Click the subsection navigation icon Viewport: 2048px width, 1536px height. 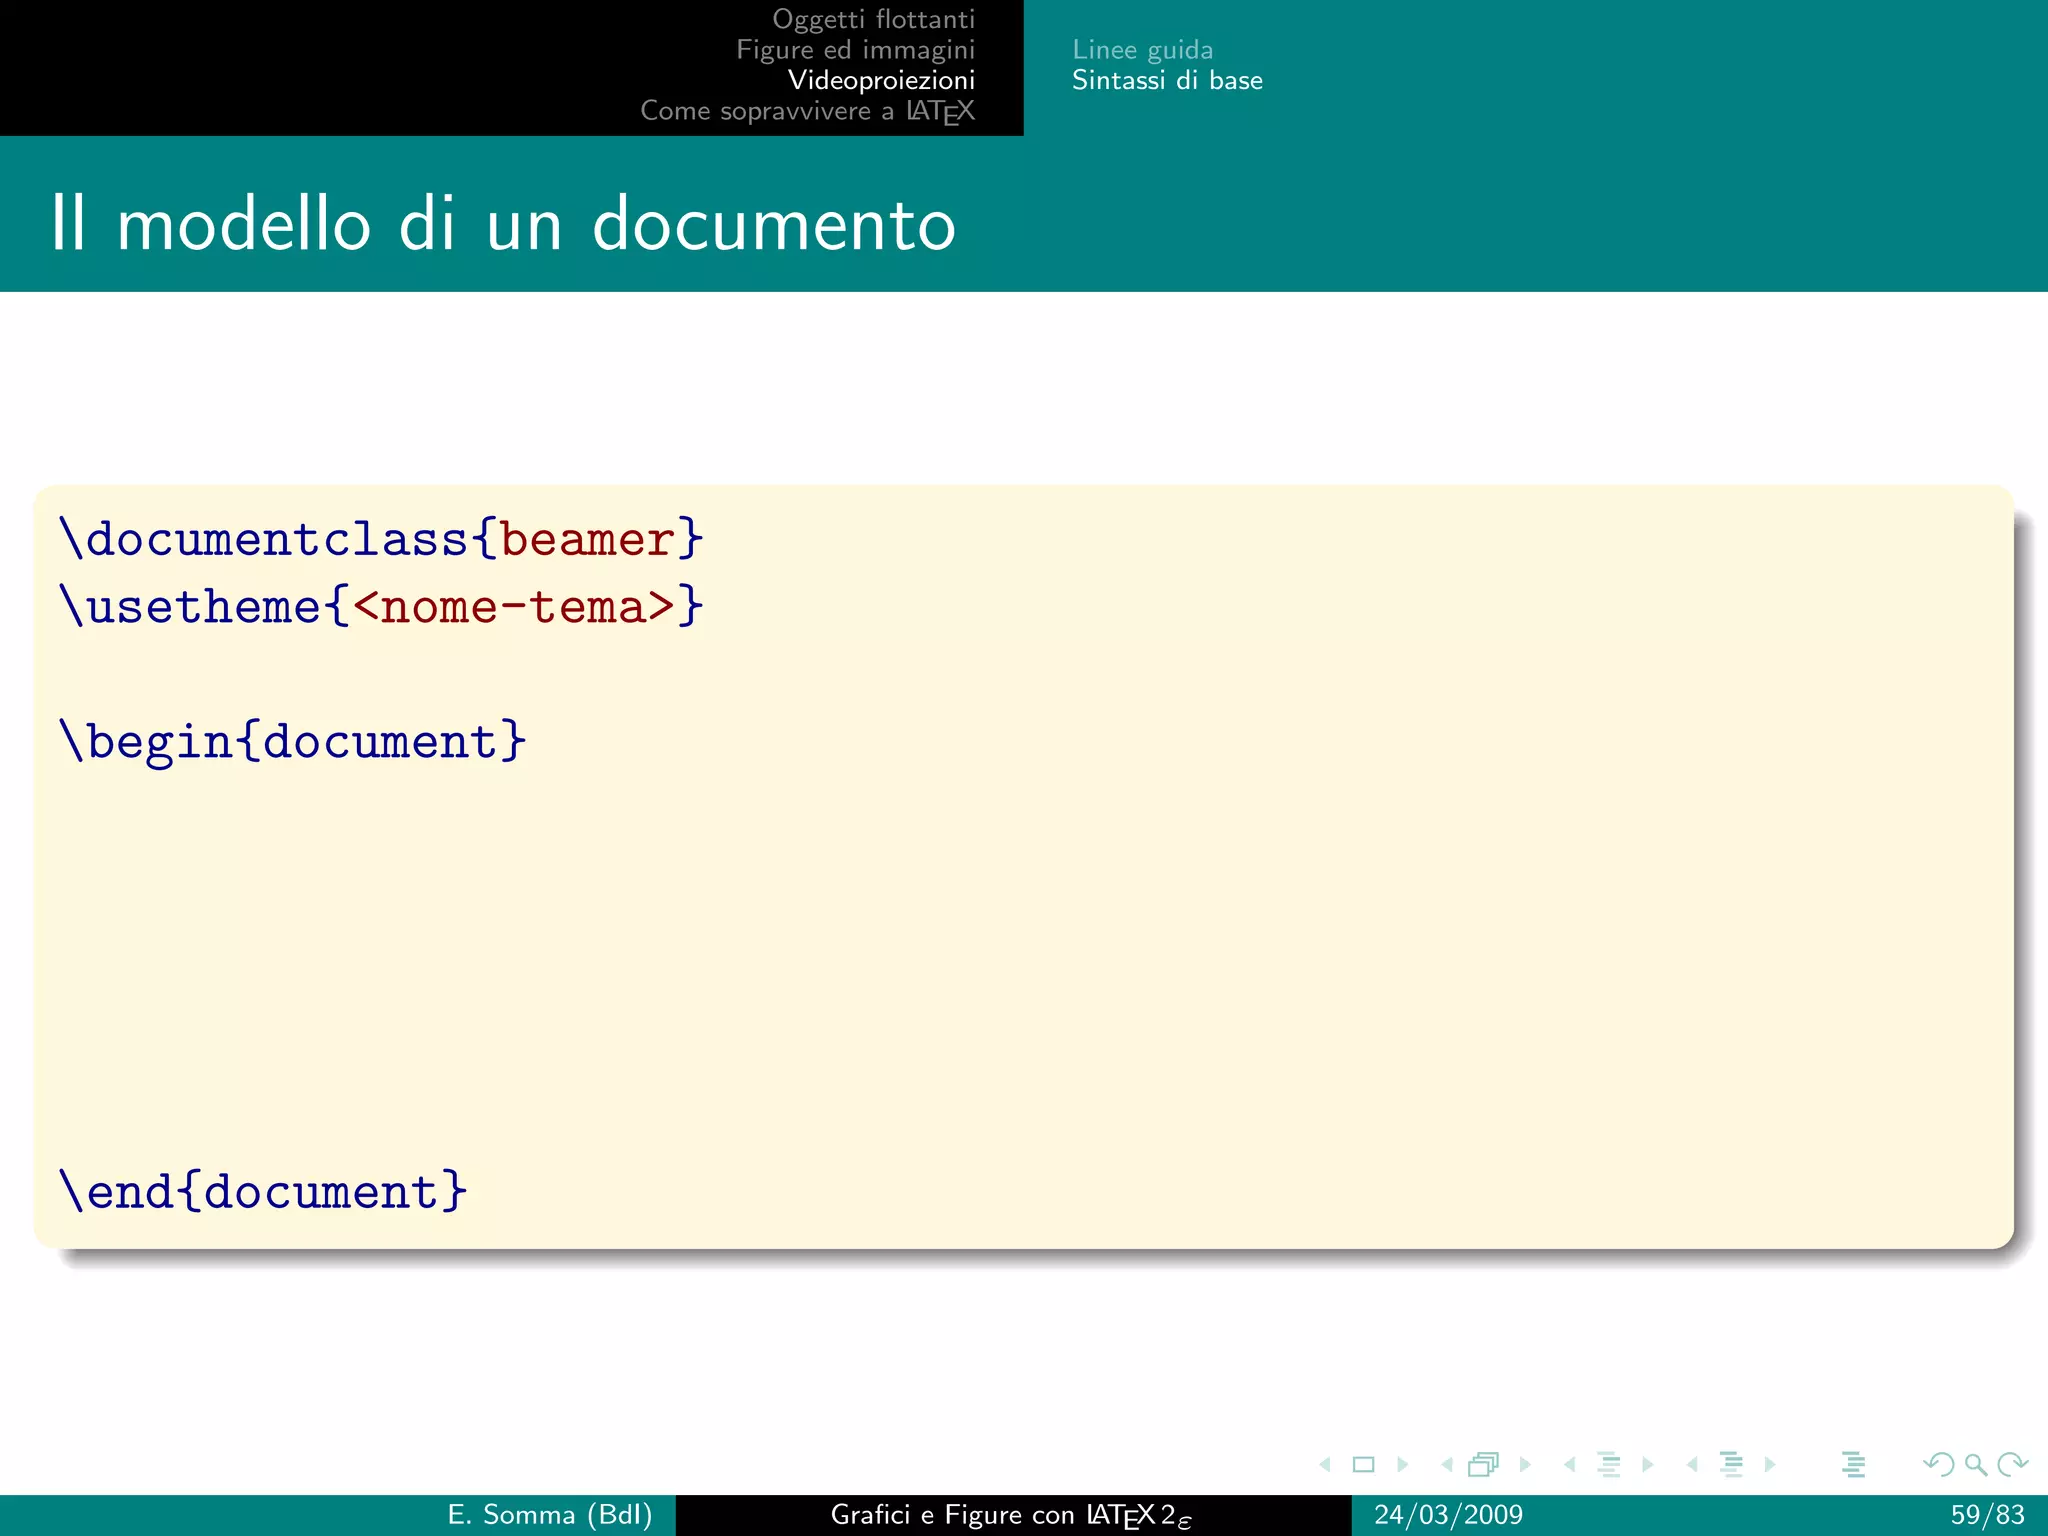pos(1608,1465)
